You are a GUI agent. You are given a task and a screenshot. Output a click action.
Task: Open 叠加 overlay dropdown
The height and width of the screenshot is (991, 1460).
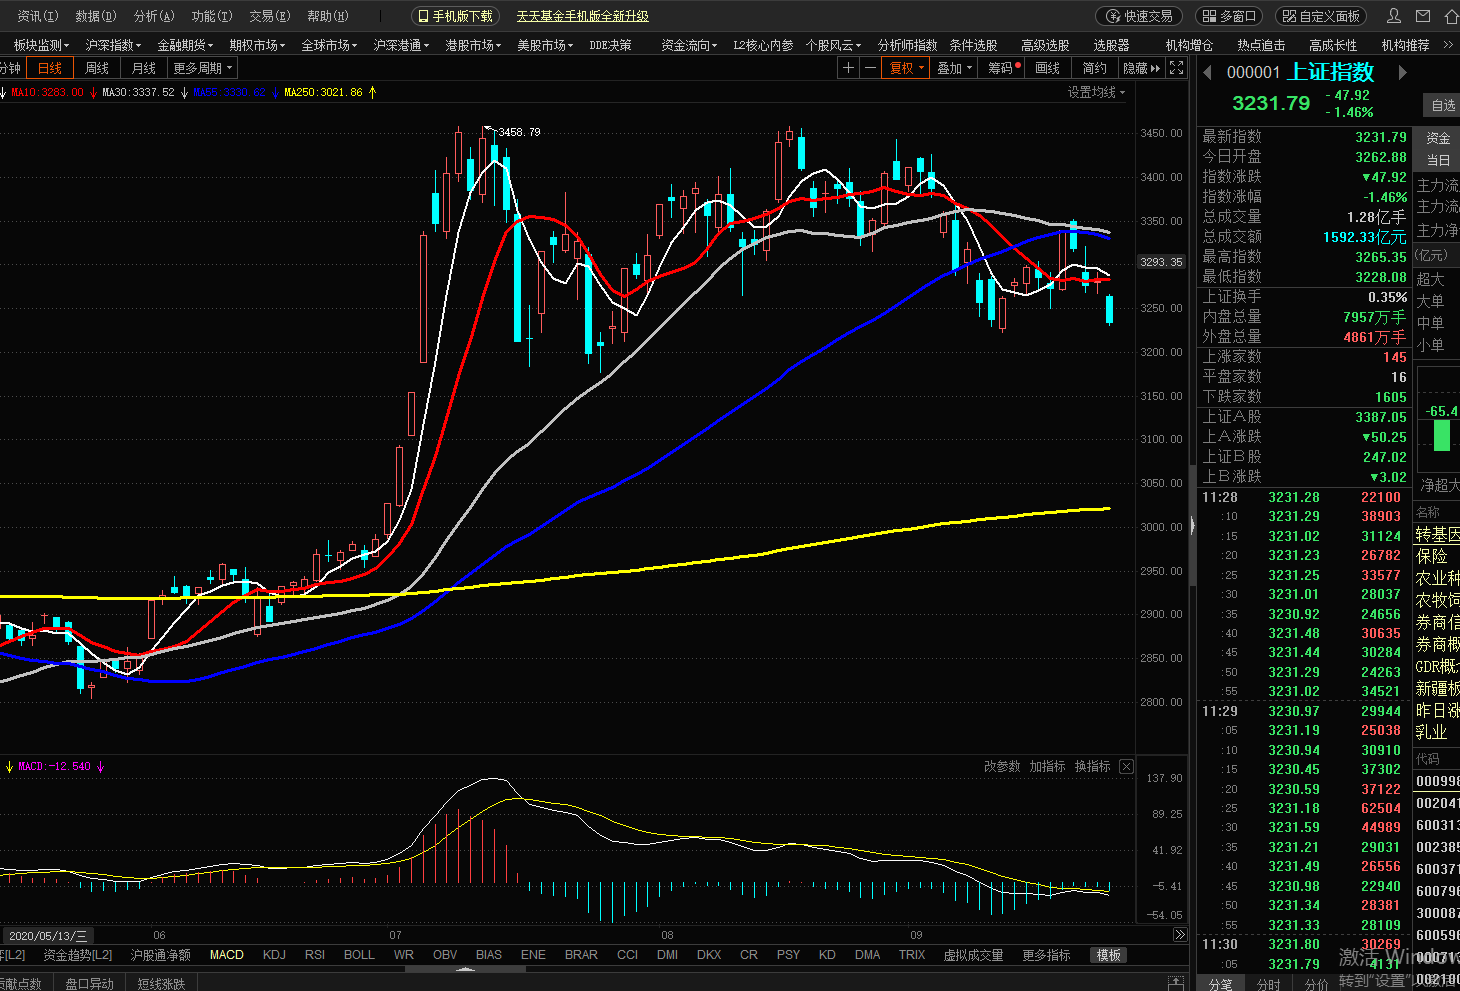955,68
